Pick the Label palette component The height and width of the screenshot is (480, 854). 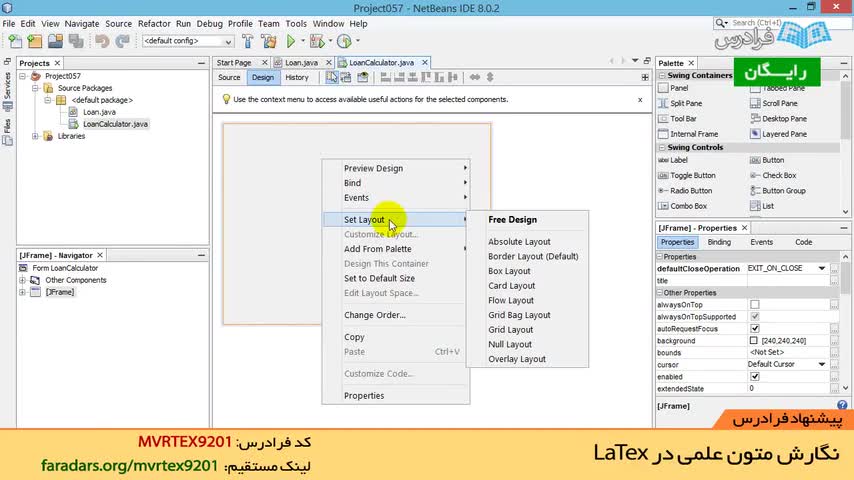tap(673, 160)
